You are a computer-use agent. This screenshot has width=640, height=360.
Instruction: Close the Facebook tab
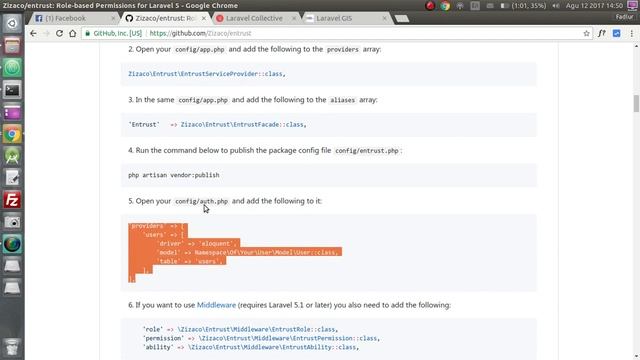113,18
